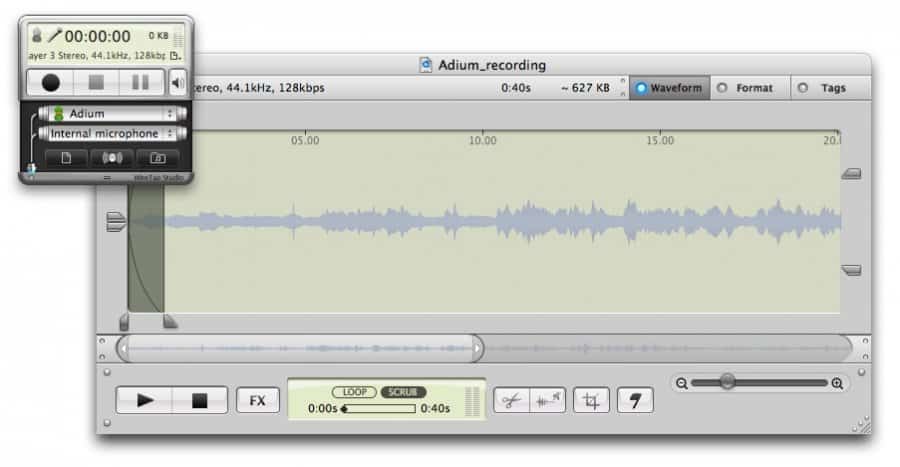The height and width of the screenshot is (467, 900).
Task: Open the Internal microphone input dropdown
Action: (x=112, y=134)
